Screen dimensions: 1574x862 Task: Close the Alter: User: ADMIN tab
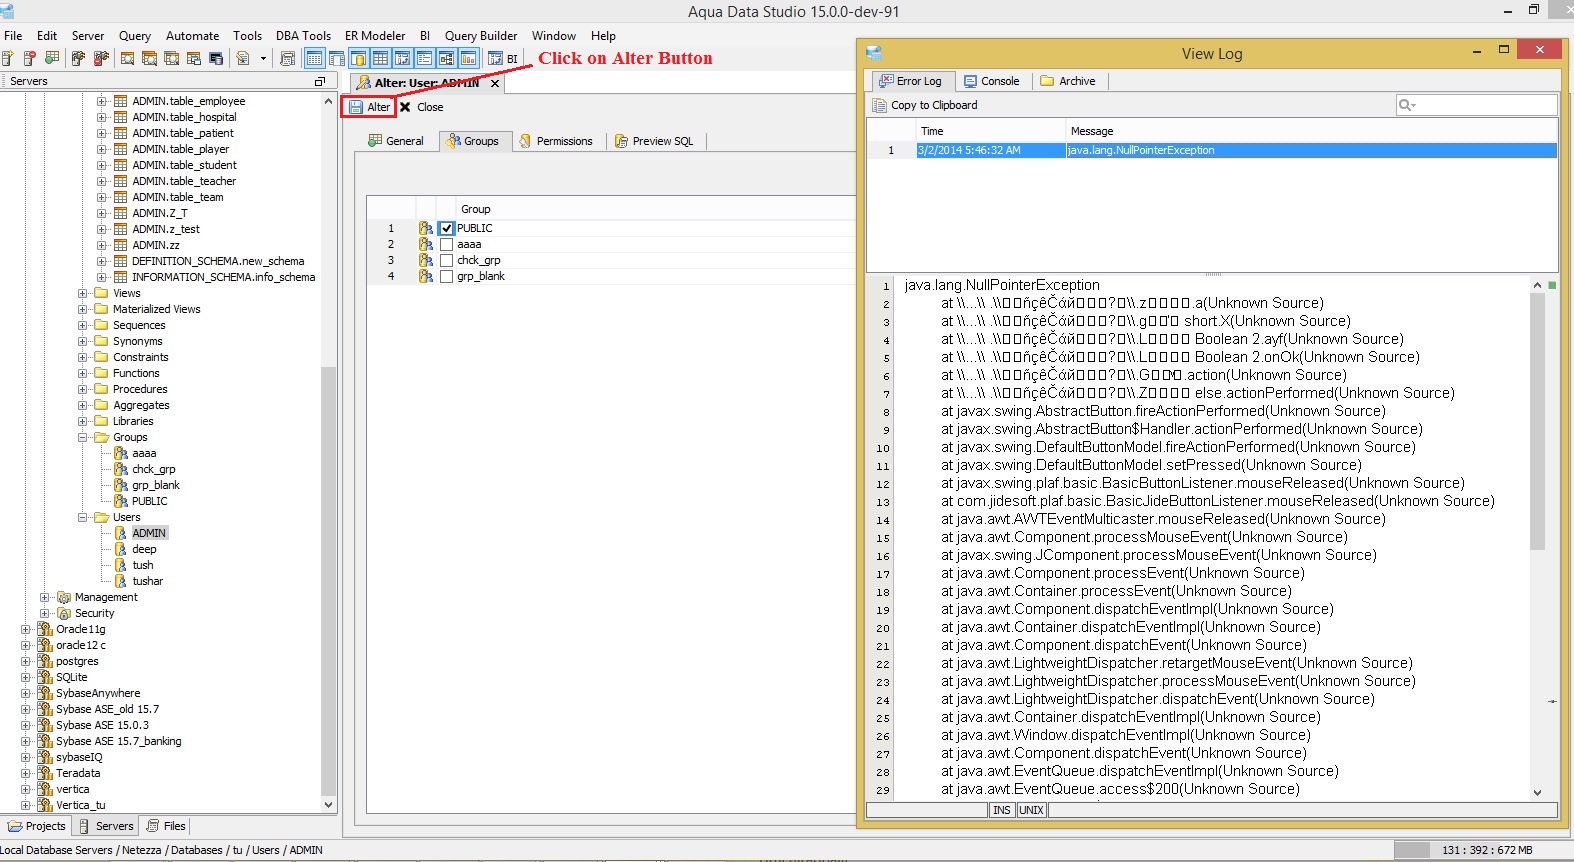pyautogui.click(x=495, y=83)
